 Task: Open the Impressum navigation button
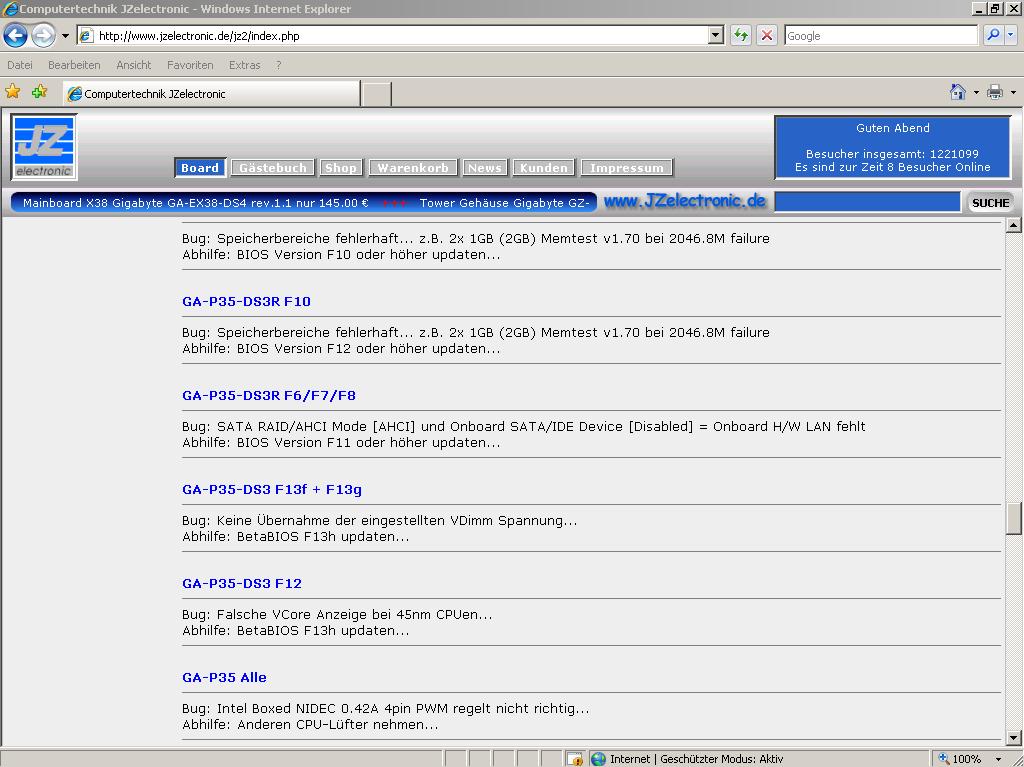626,168
